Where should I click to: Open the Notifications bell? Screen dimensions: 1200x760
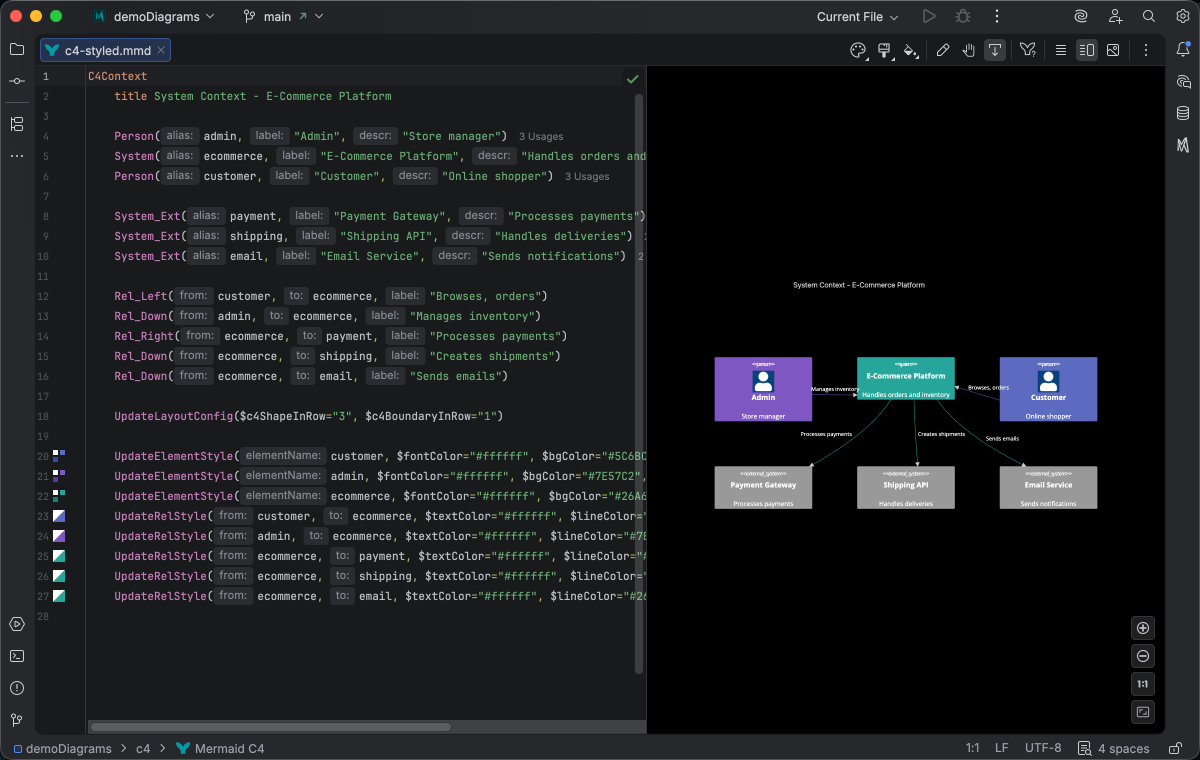click(x=1183, y=50)
